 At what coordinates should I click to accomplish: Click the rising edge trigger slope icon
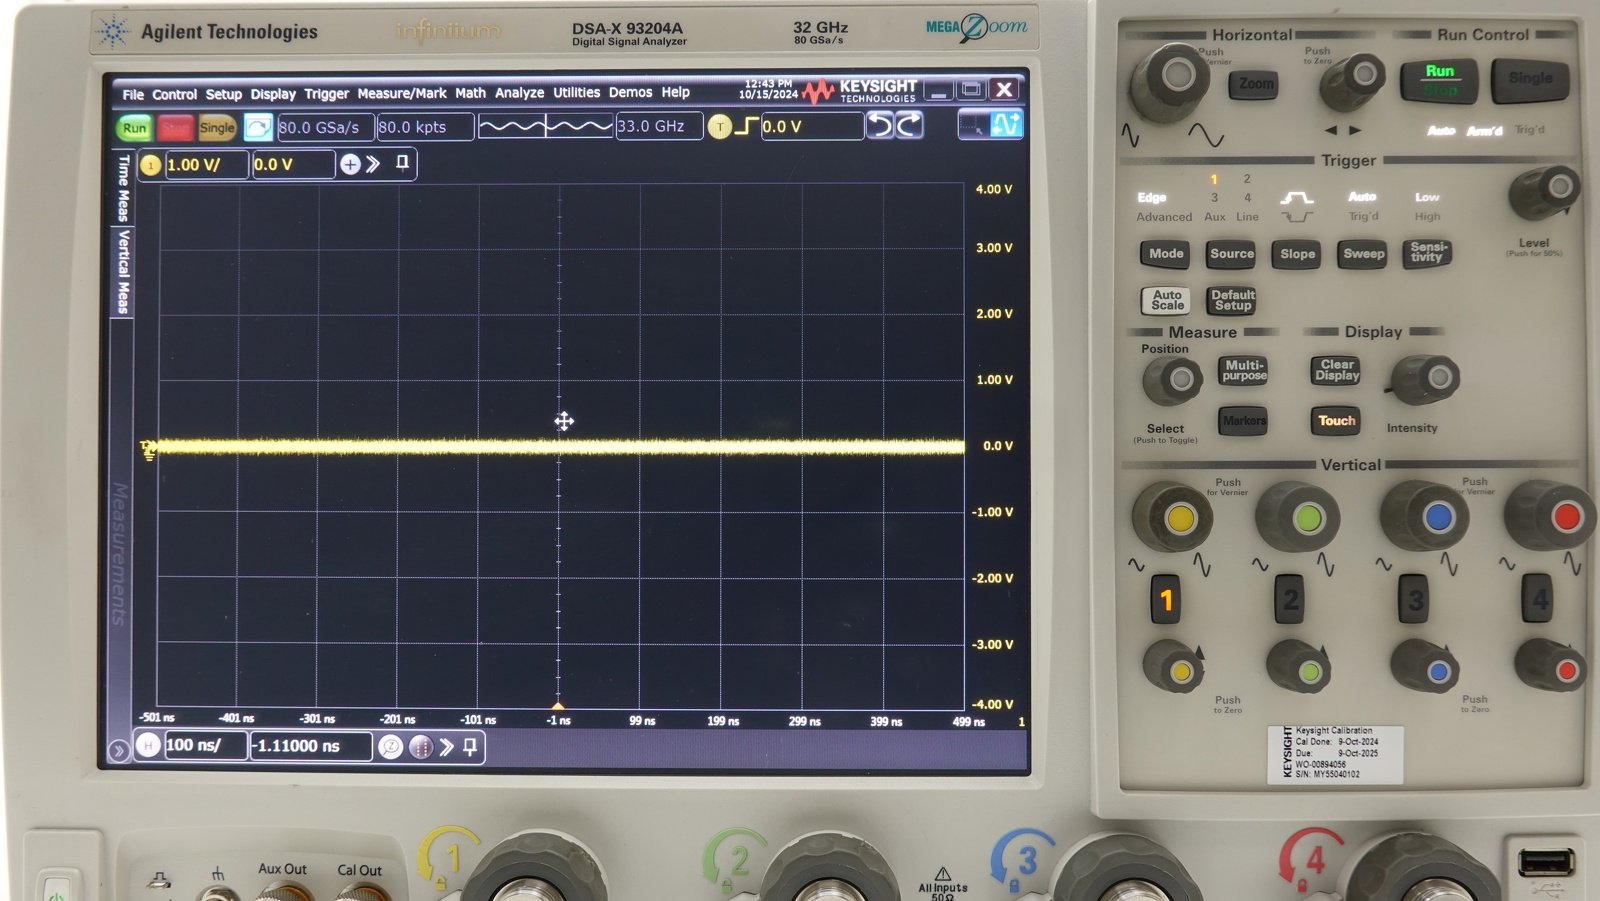[x=747, y=126]
